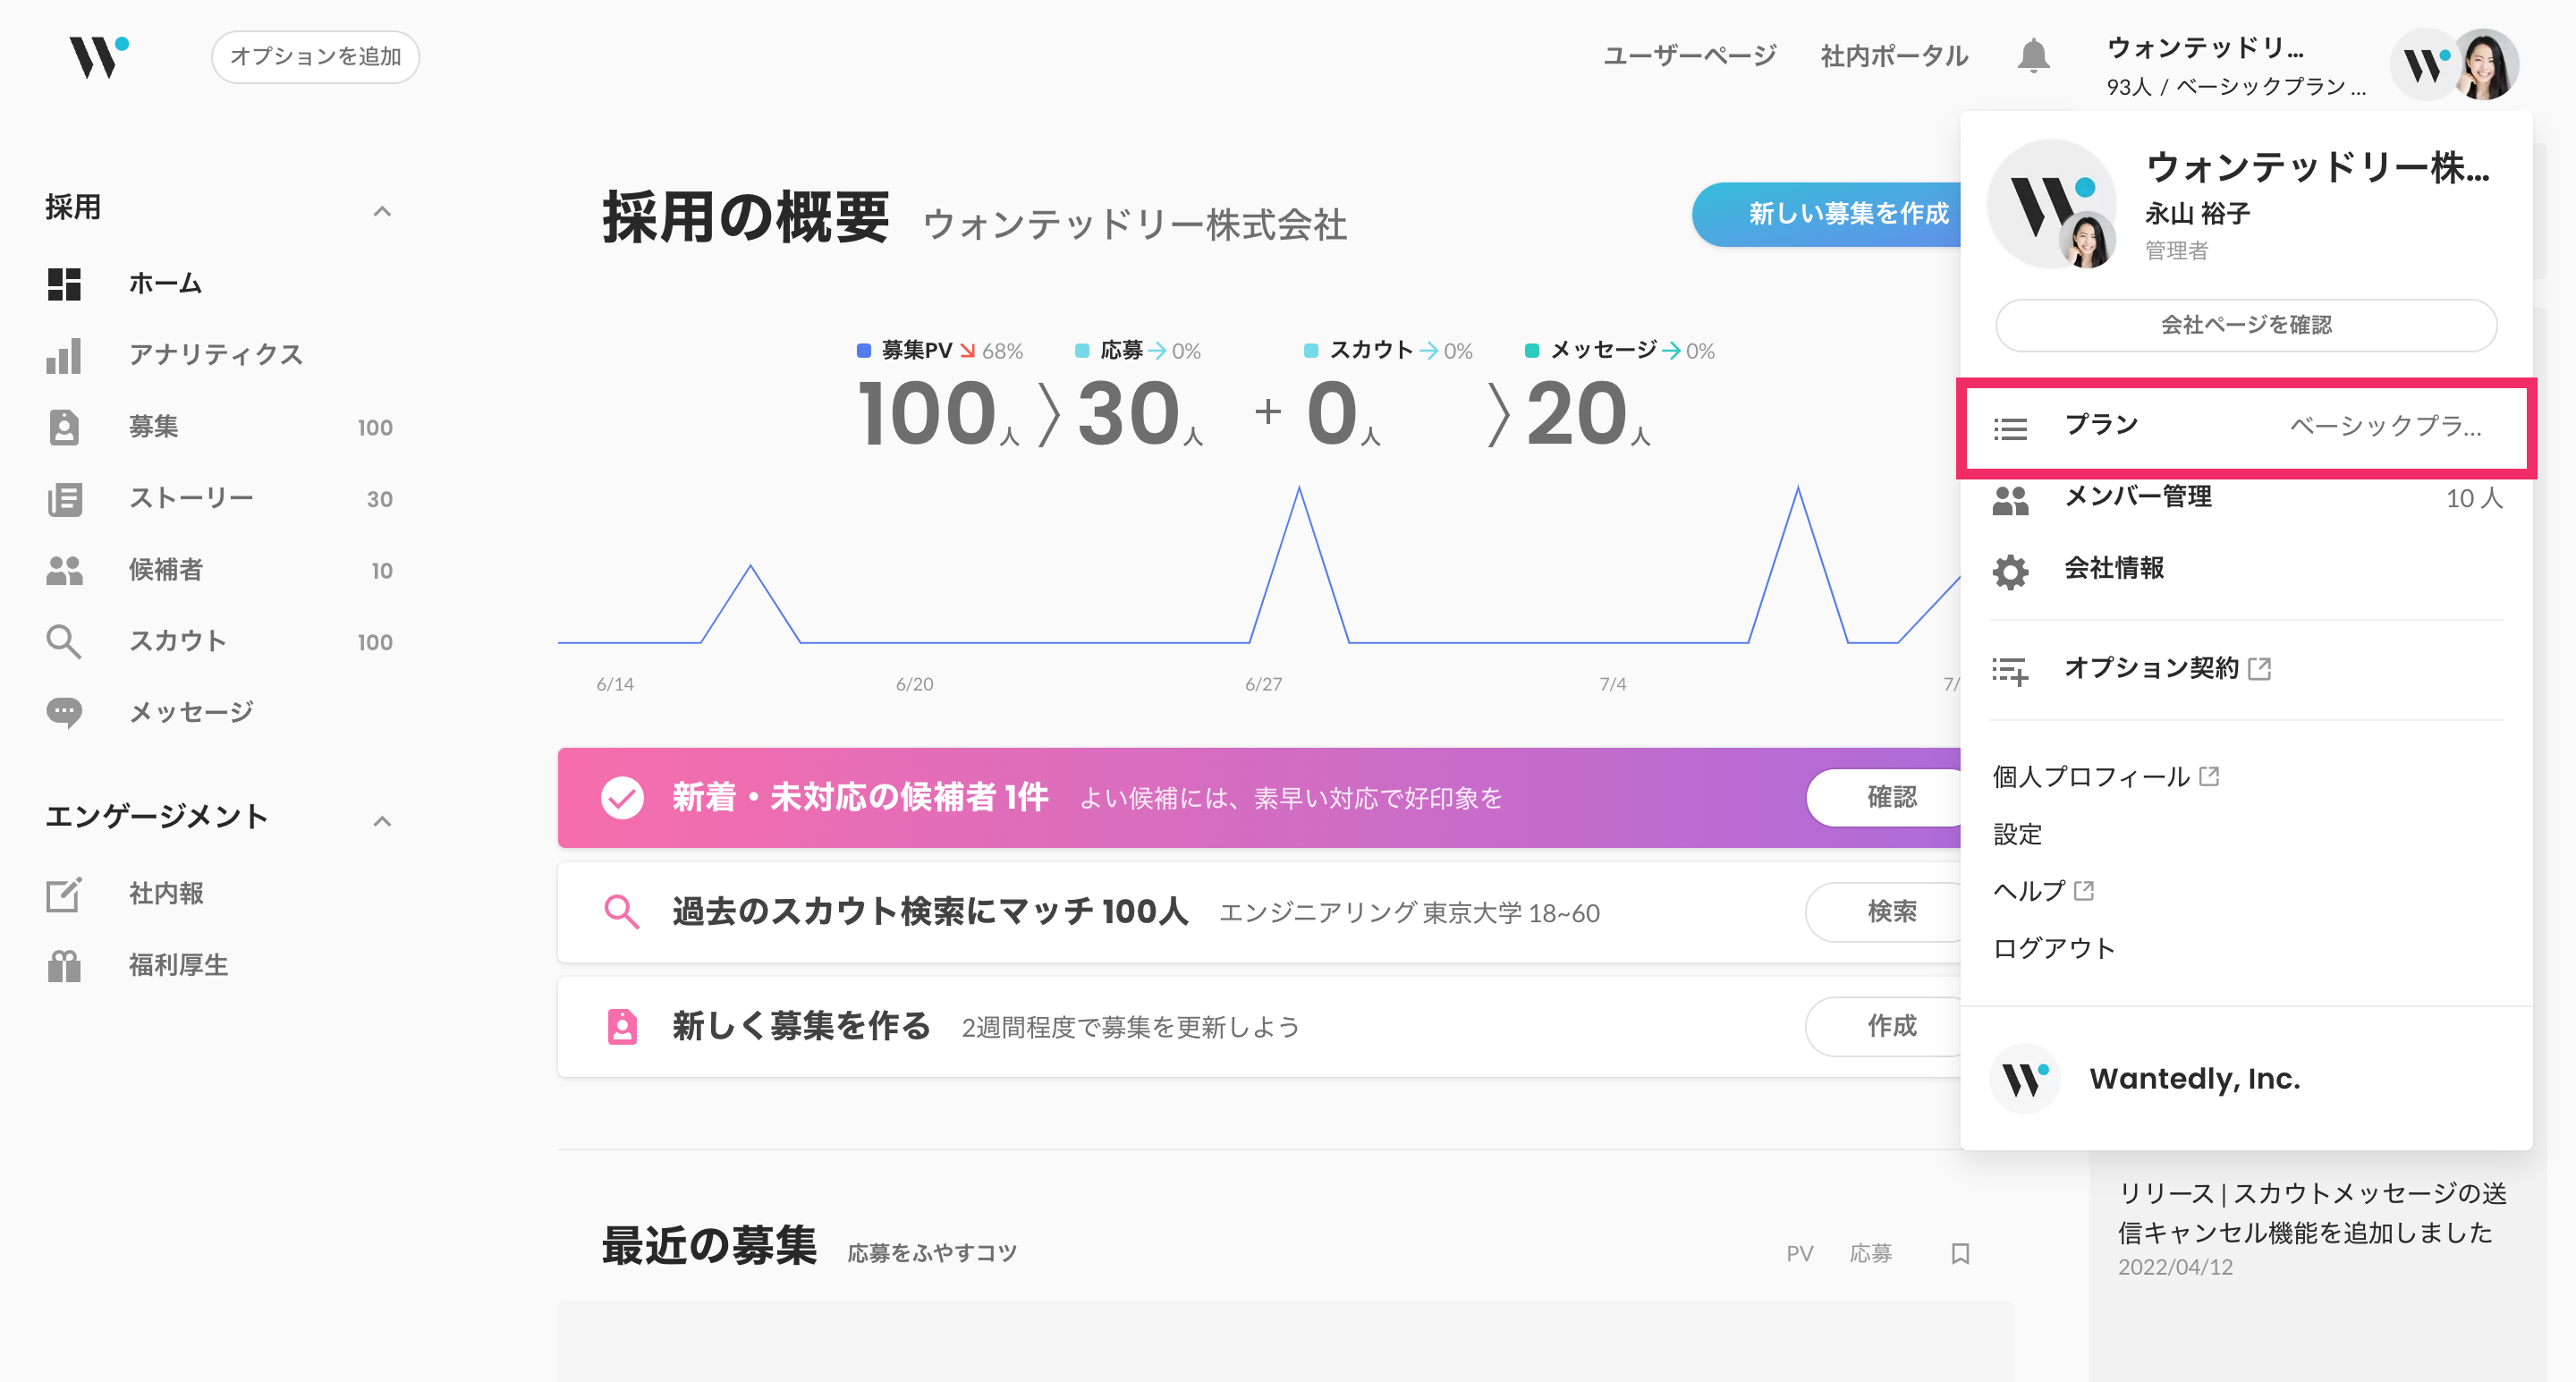This screenshot has height=1382, width=2576.
Task: Click 会社ページを確認 button
Action: [2246, 325]
